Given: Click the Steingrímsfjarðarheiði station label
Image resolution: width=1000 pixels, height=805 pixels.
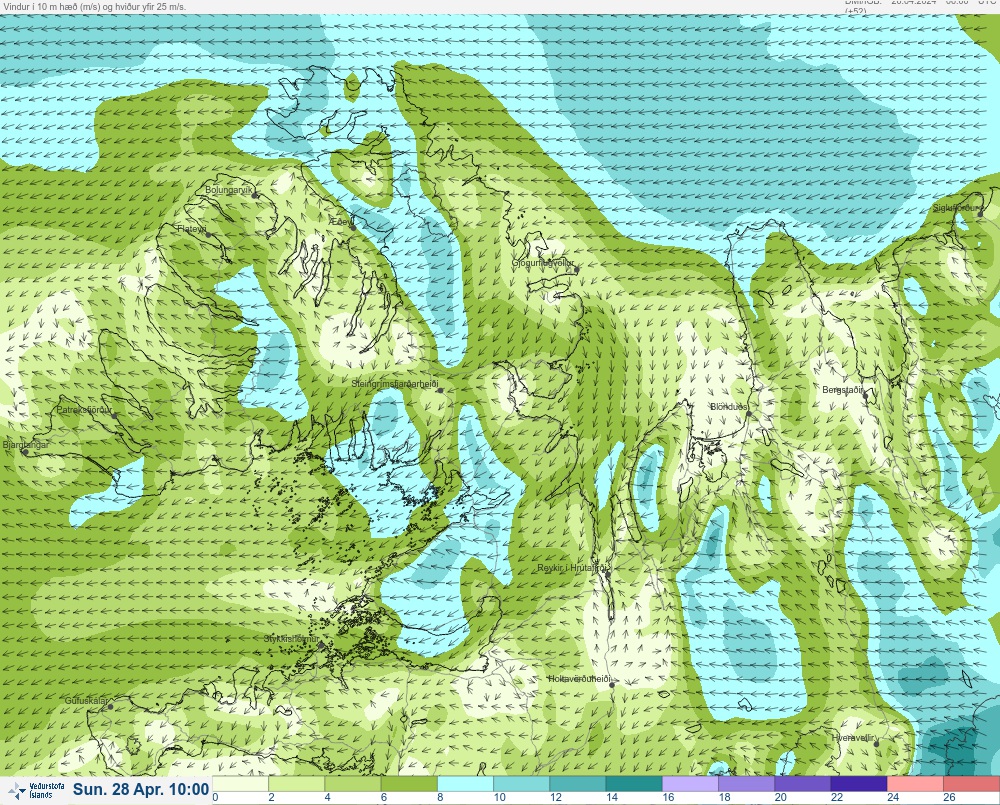Looking at the screenshot, I should coord(395,384).
